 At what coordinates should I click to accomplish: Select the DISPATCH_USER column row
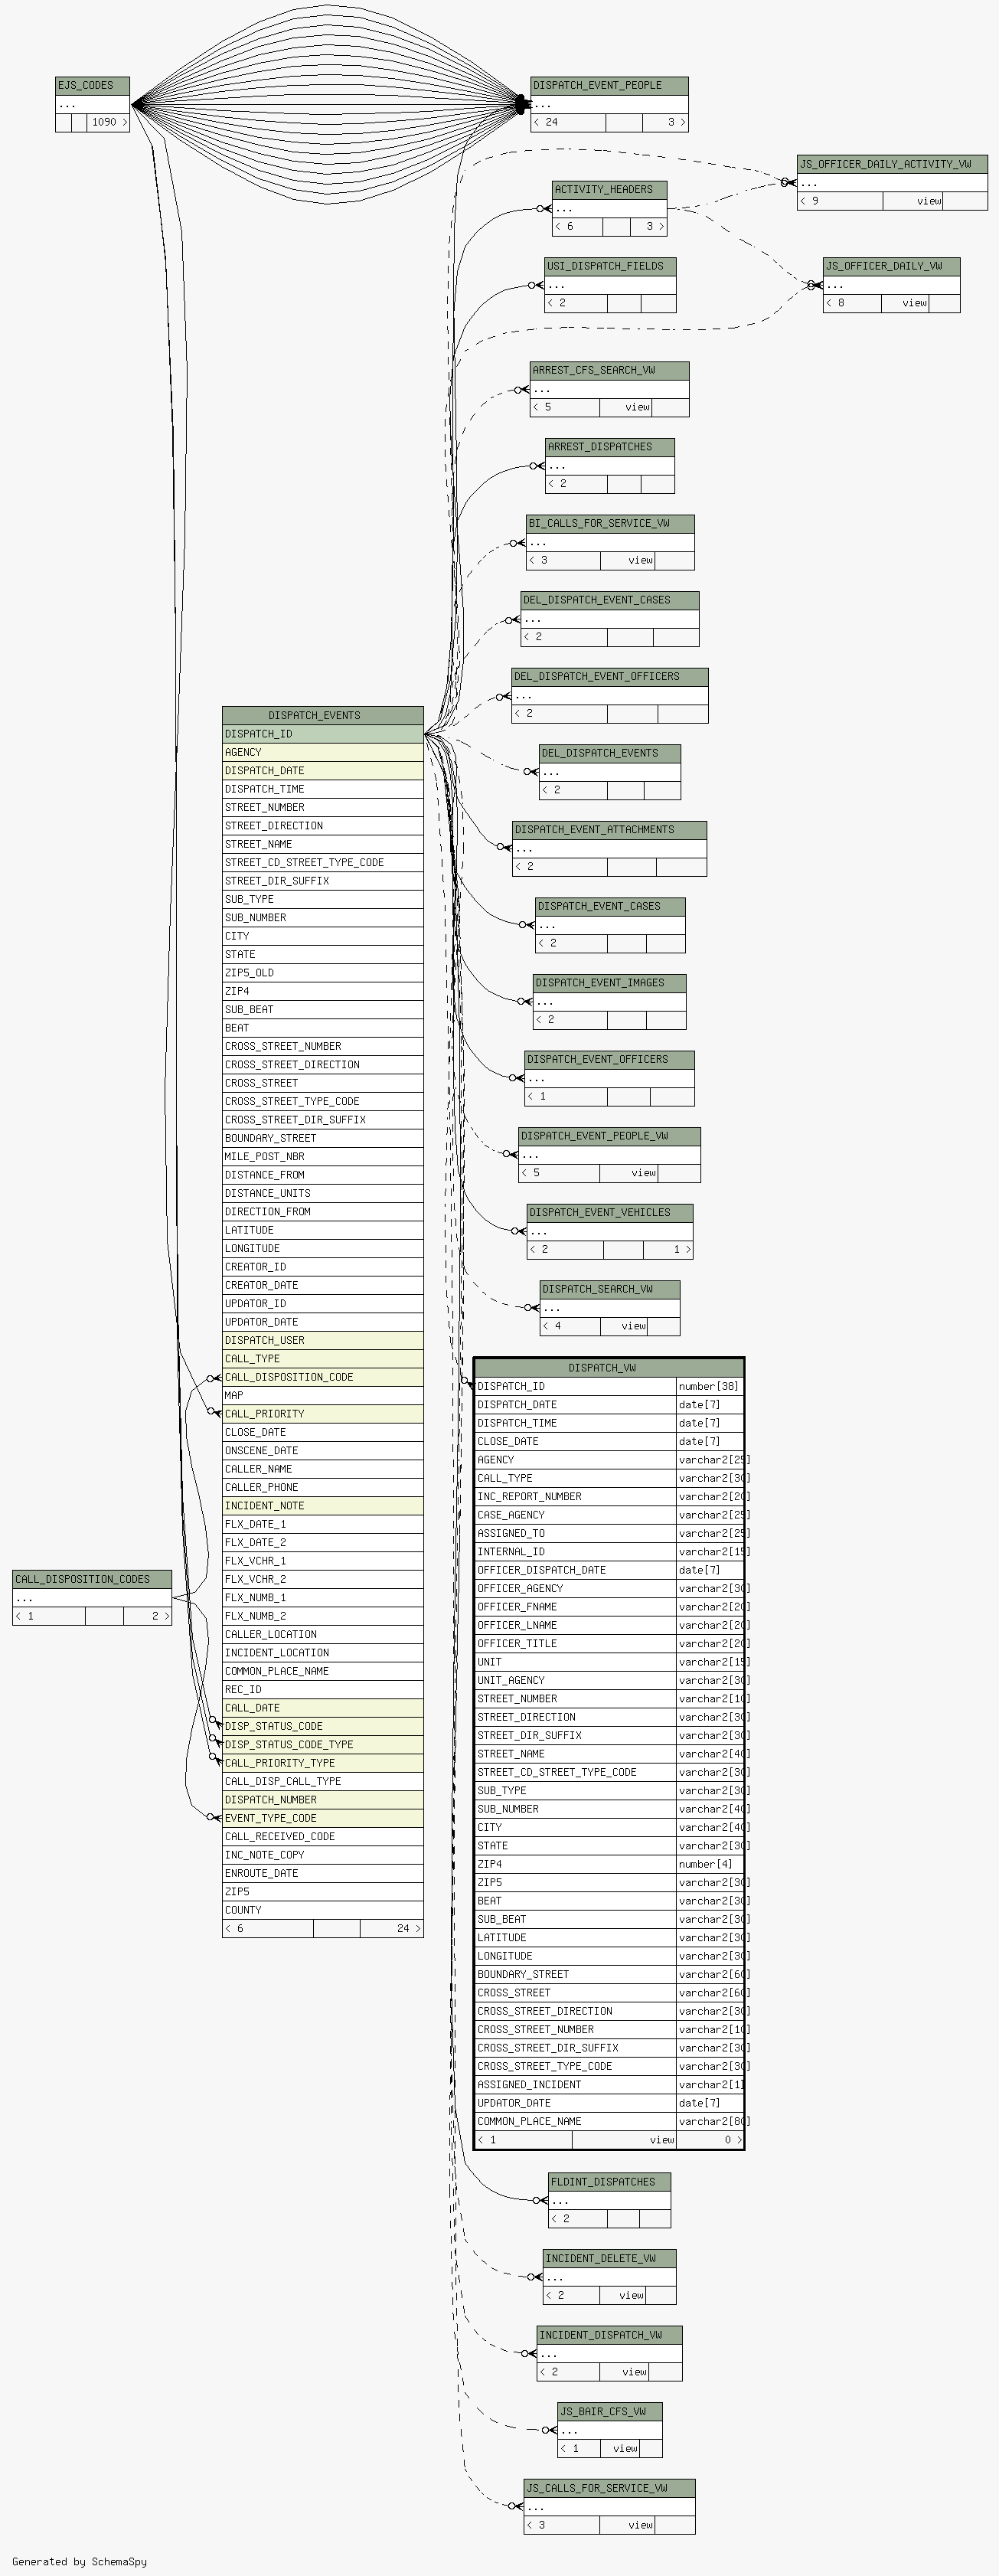(323, 1341)
